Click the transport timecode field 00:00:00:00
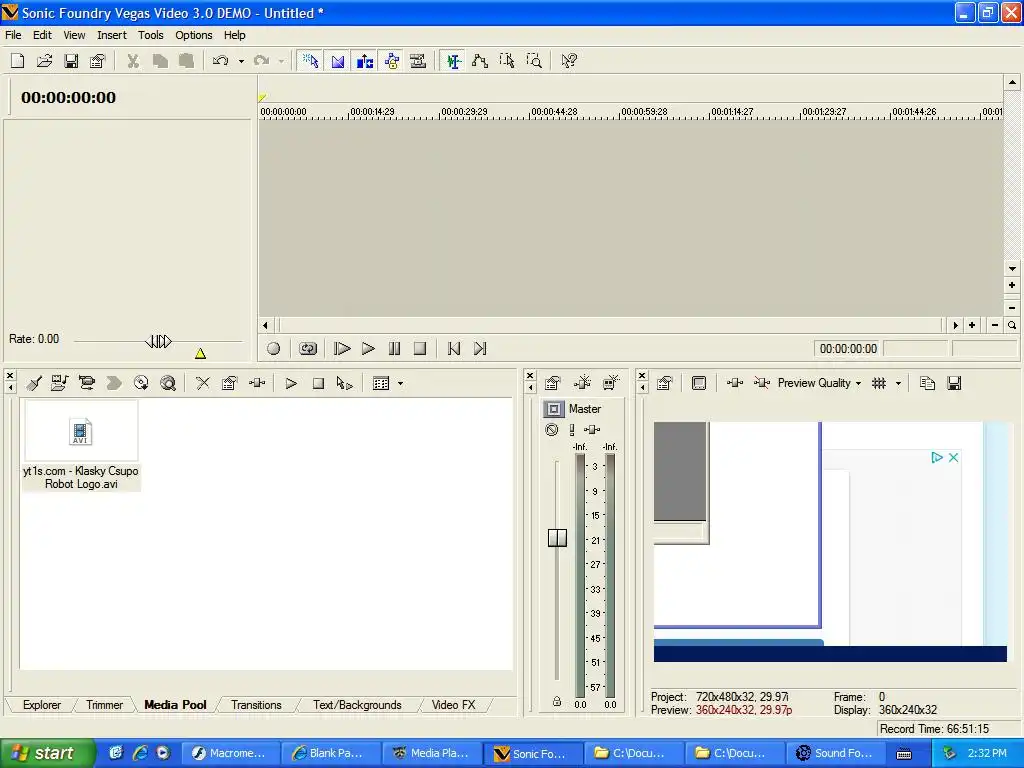 pyautogui.click(x=848, y=349)
